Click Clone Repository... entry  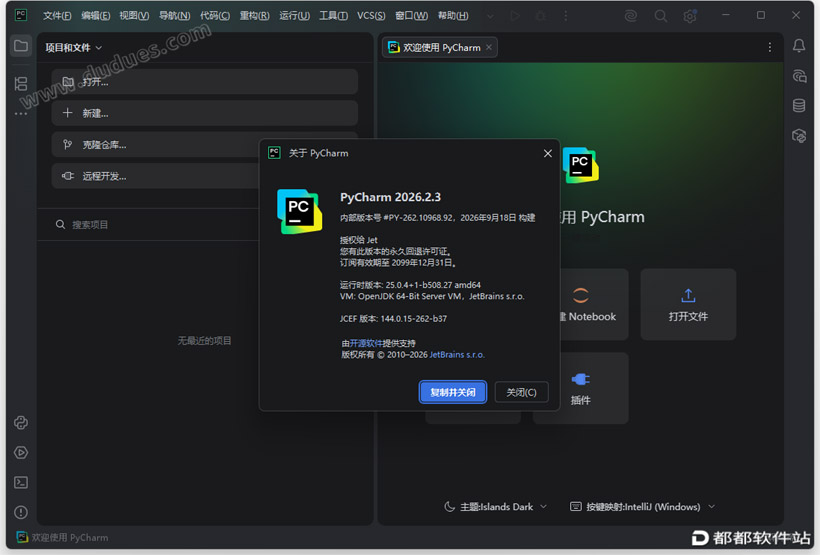point(155,144)
